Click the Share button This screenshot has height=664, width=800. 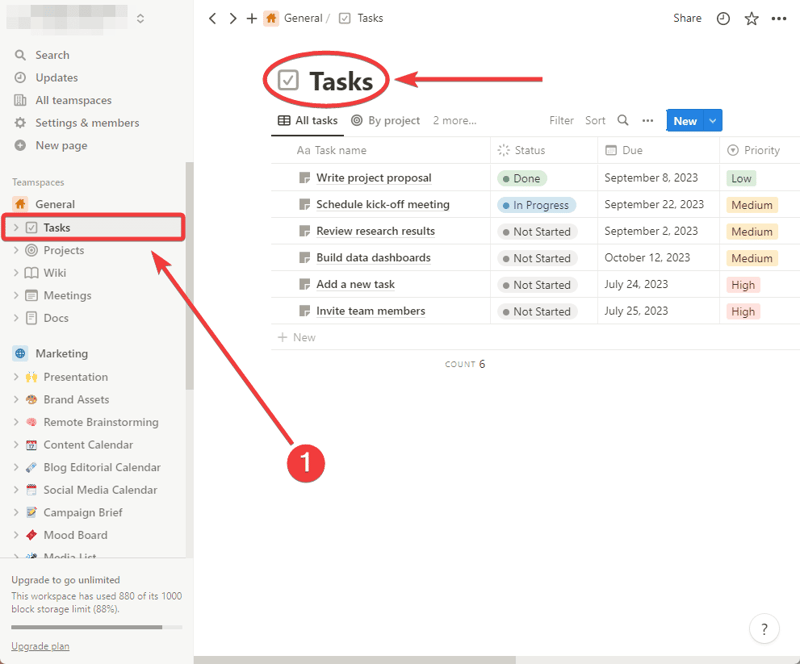(x=687, y=18)
